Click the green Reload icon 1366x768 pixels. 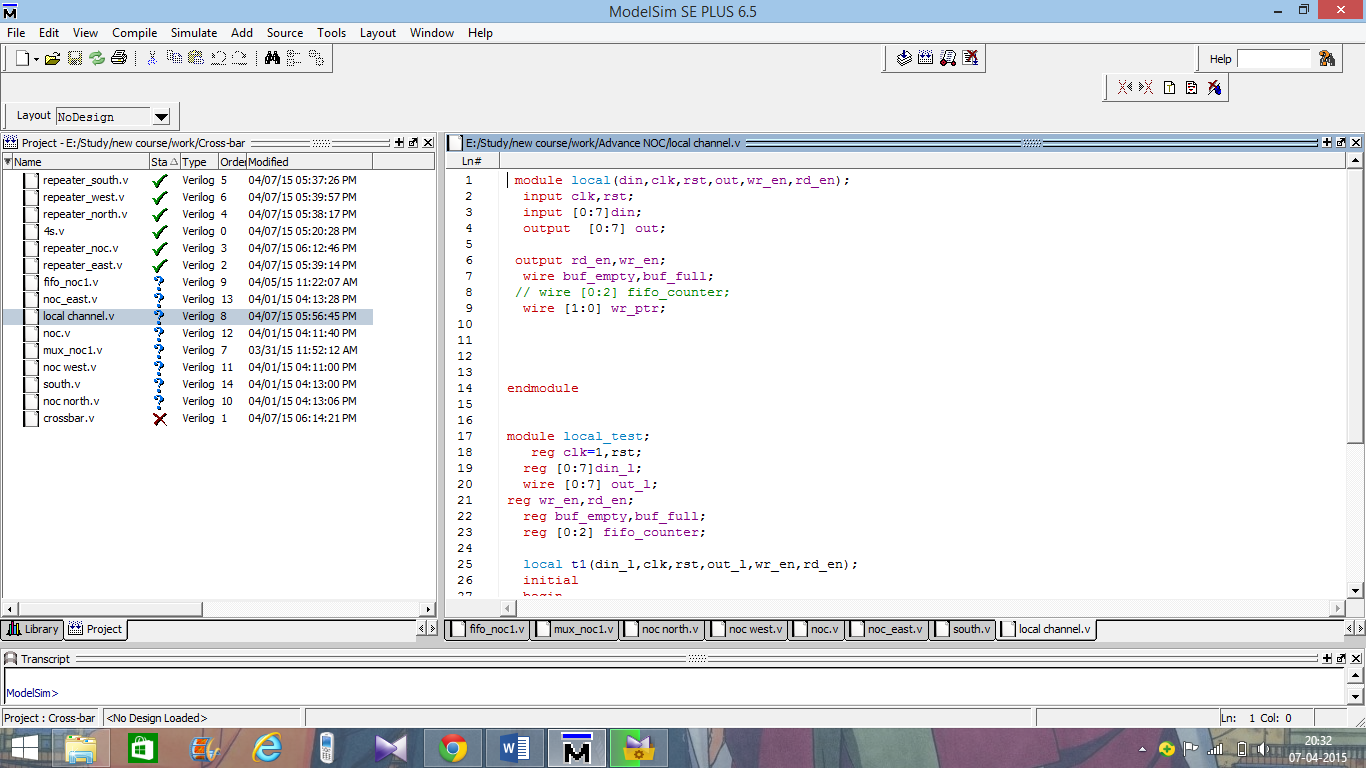click(97, 58)
